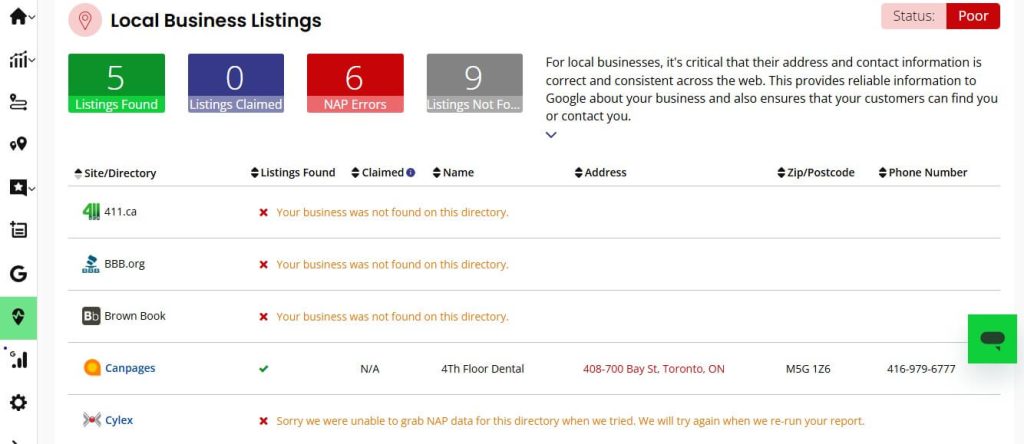The image size is (1024, 444).
Task: Expand the business listings description chevron
Action: [551, 135]
